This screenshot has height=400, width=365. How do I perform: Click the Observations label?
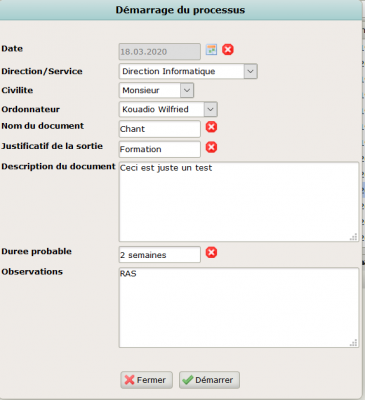click(32, 272)
